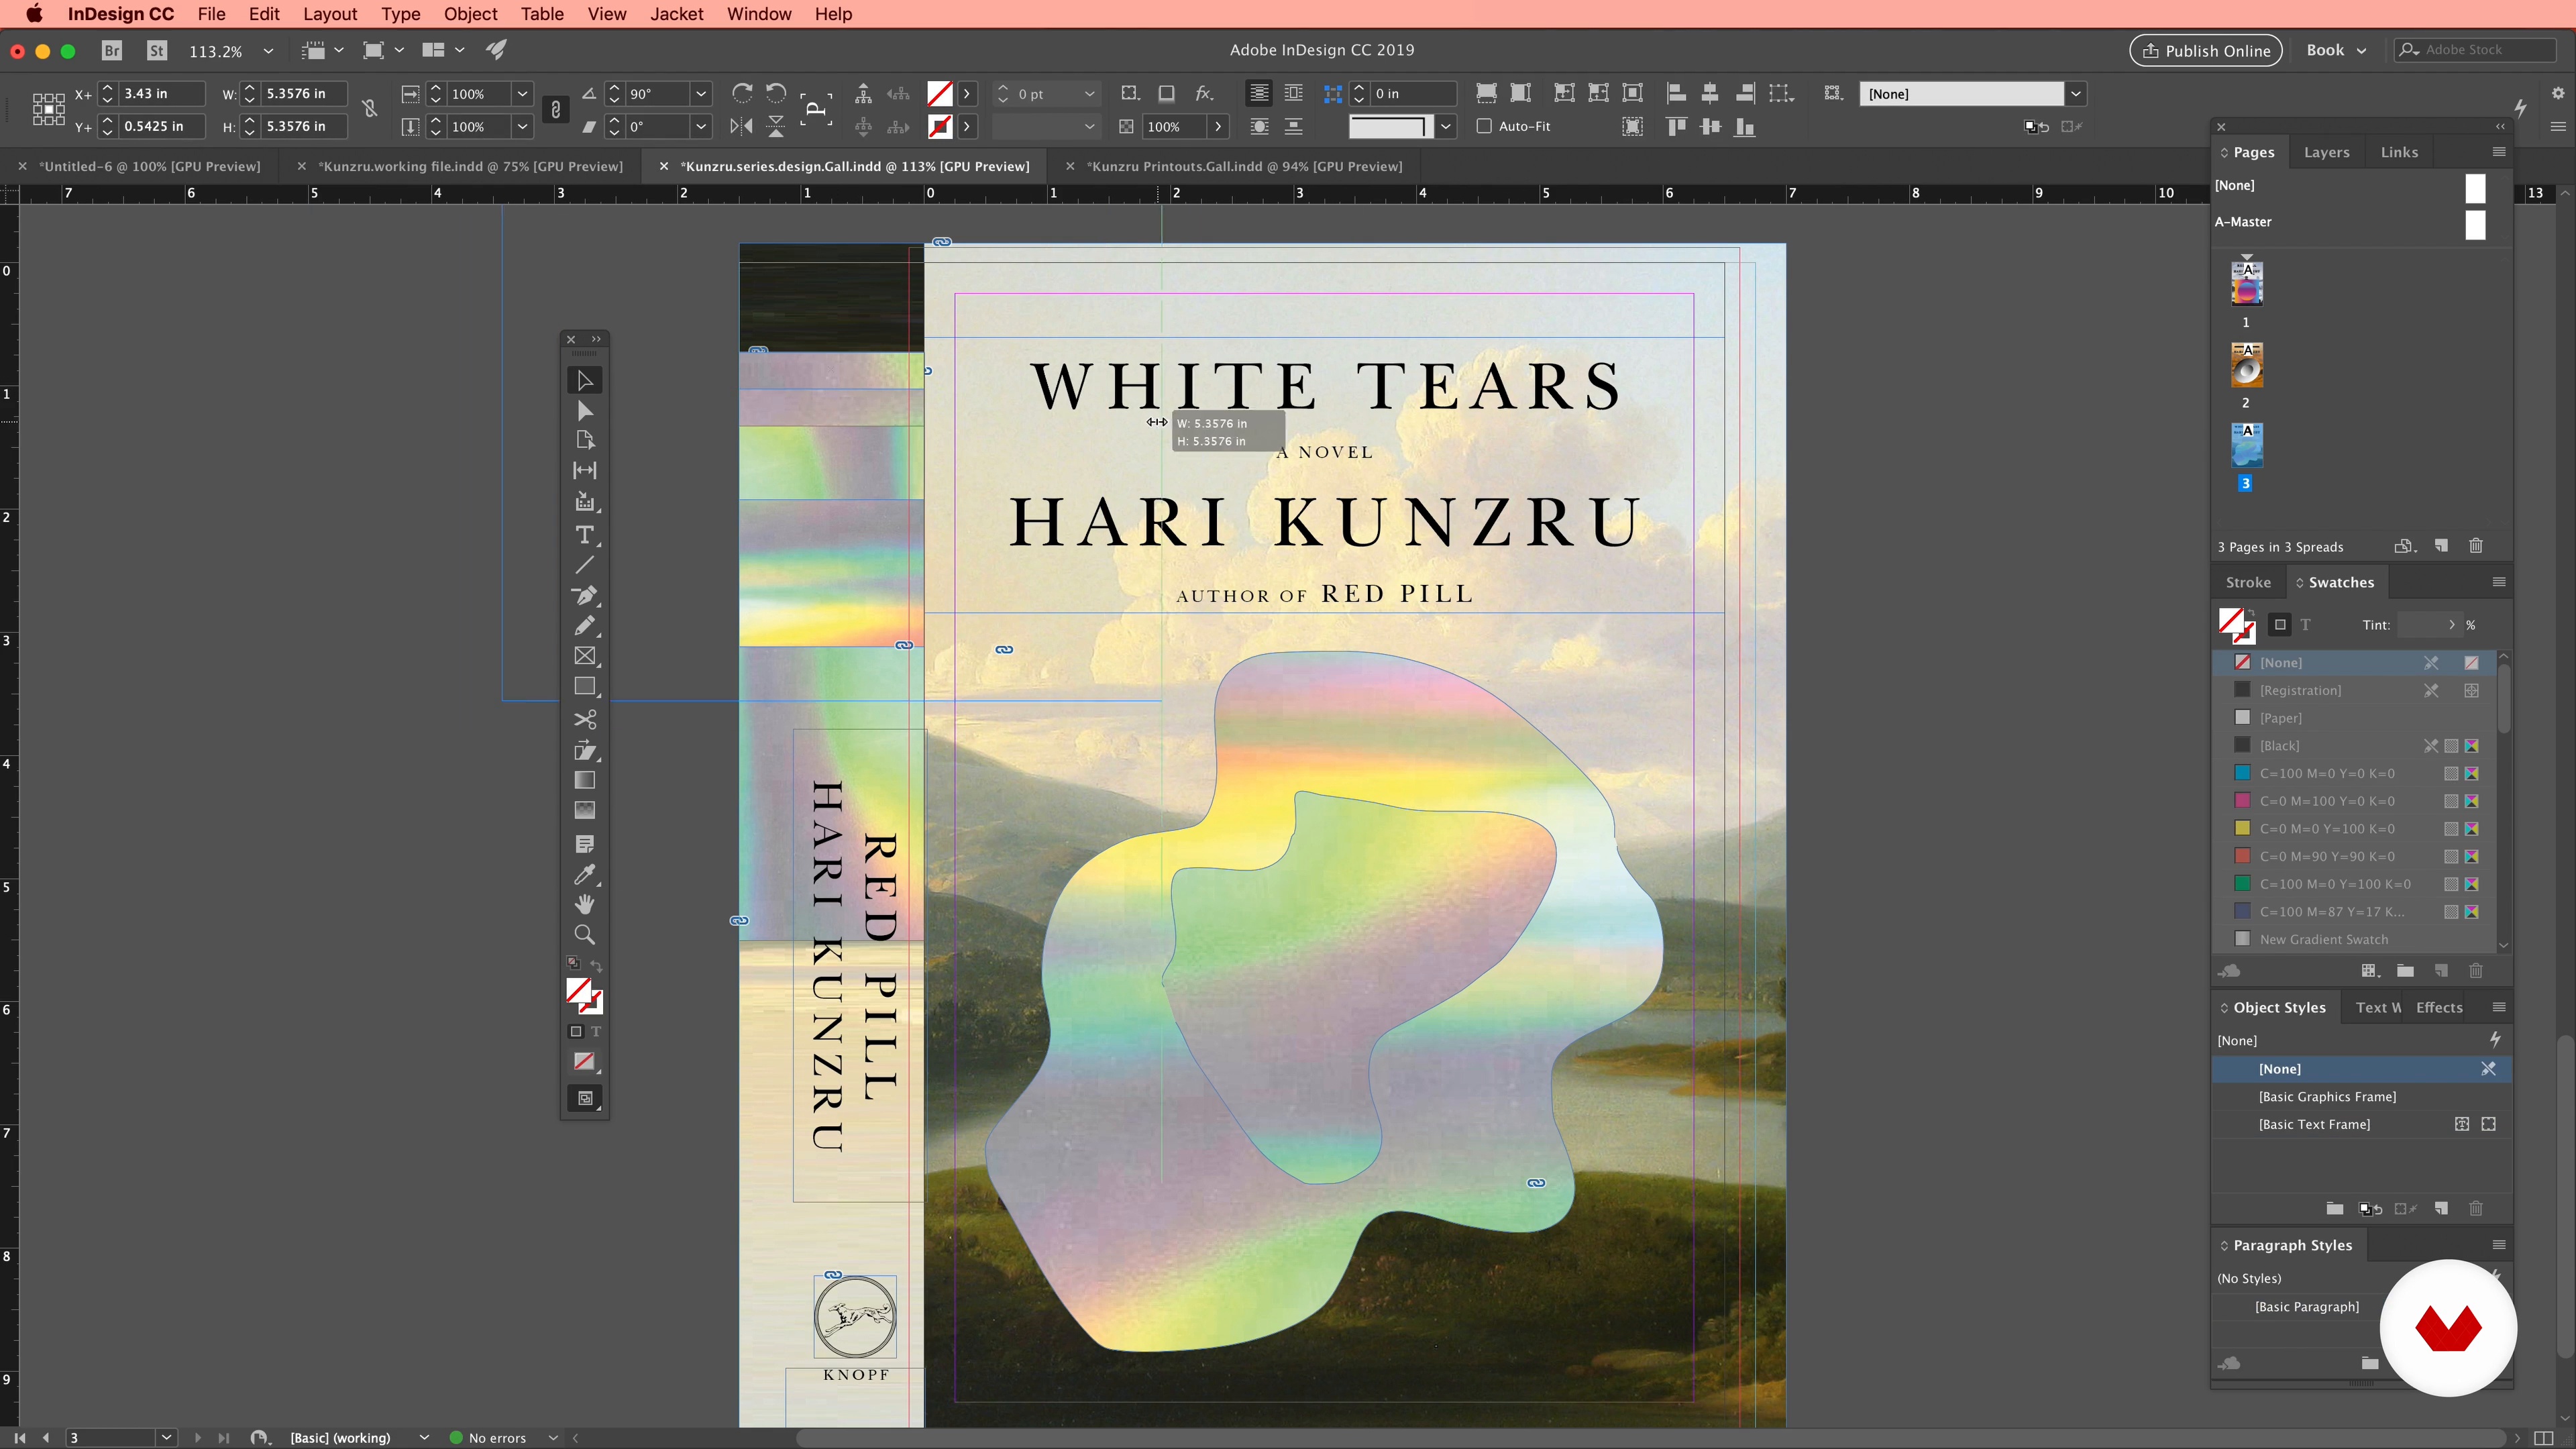Select the Rectangle tool
This screenshot has height=1449, width=2576.
pos(585,687)
